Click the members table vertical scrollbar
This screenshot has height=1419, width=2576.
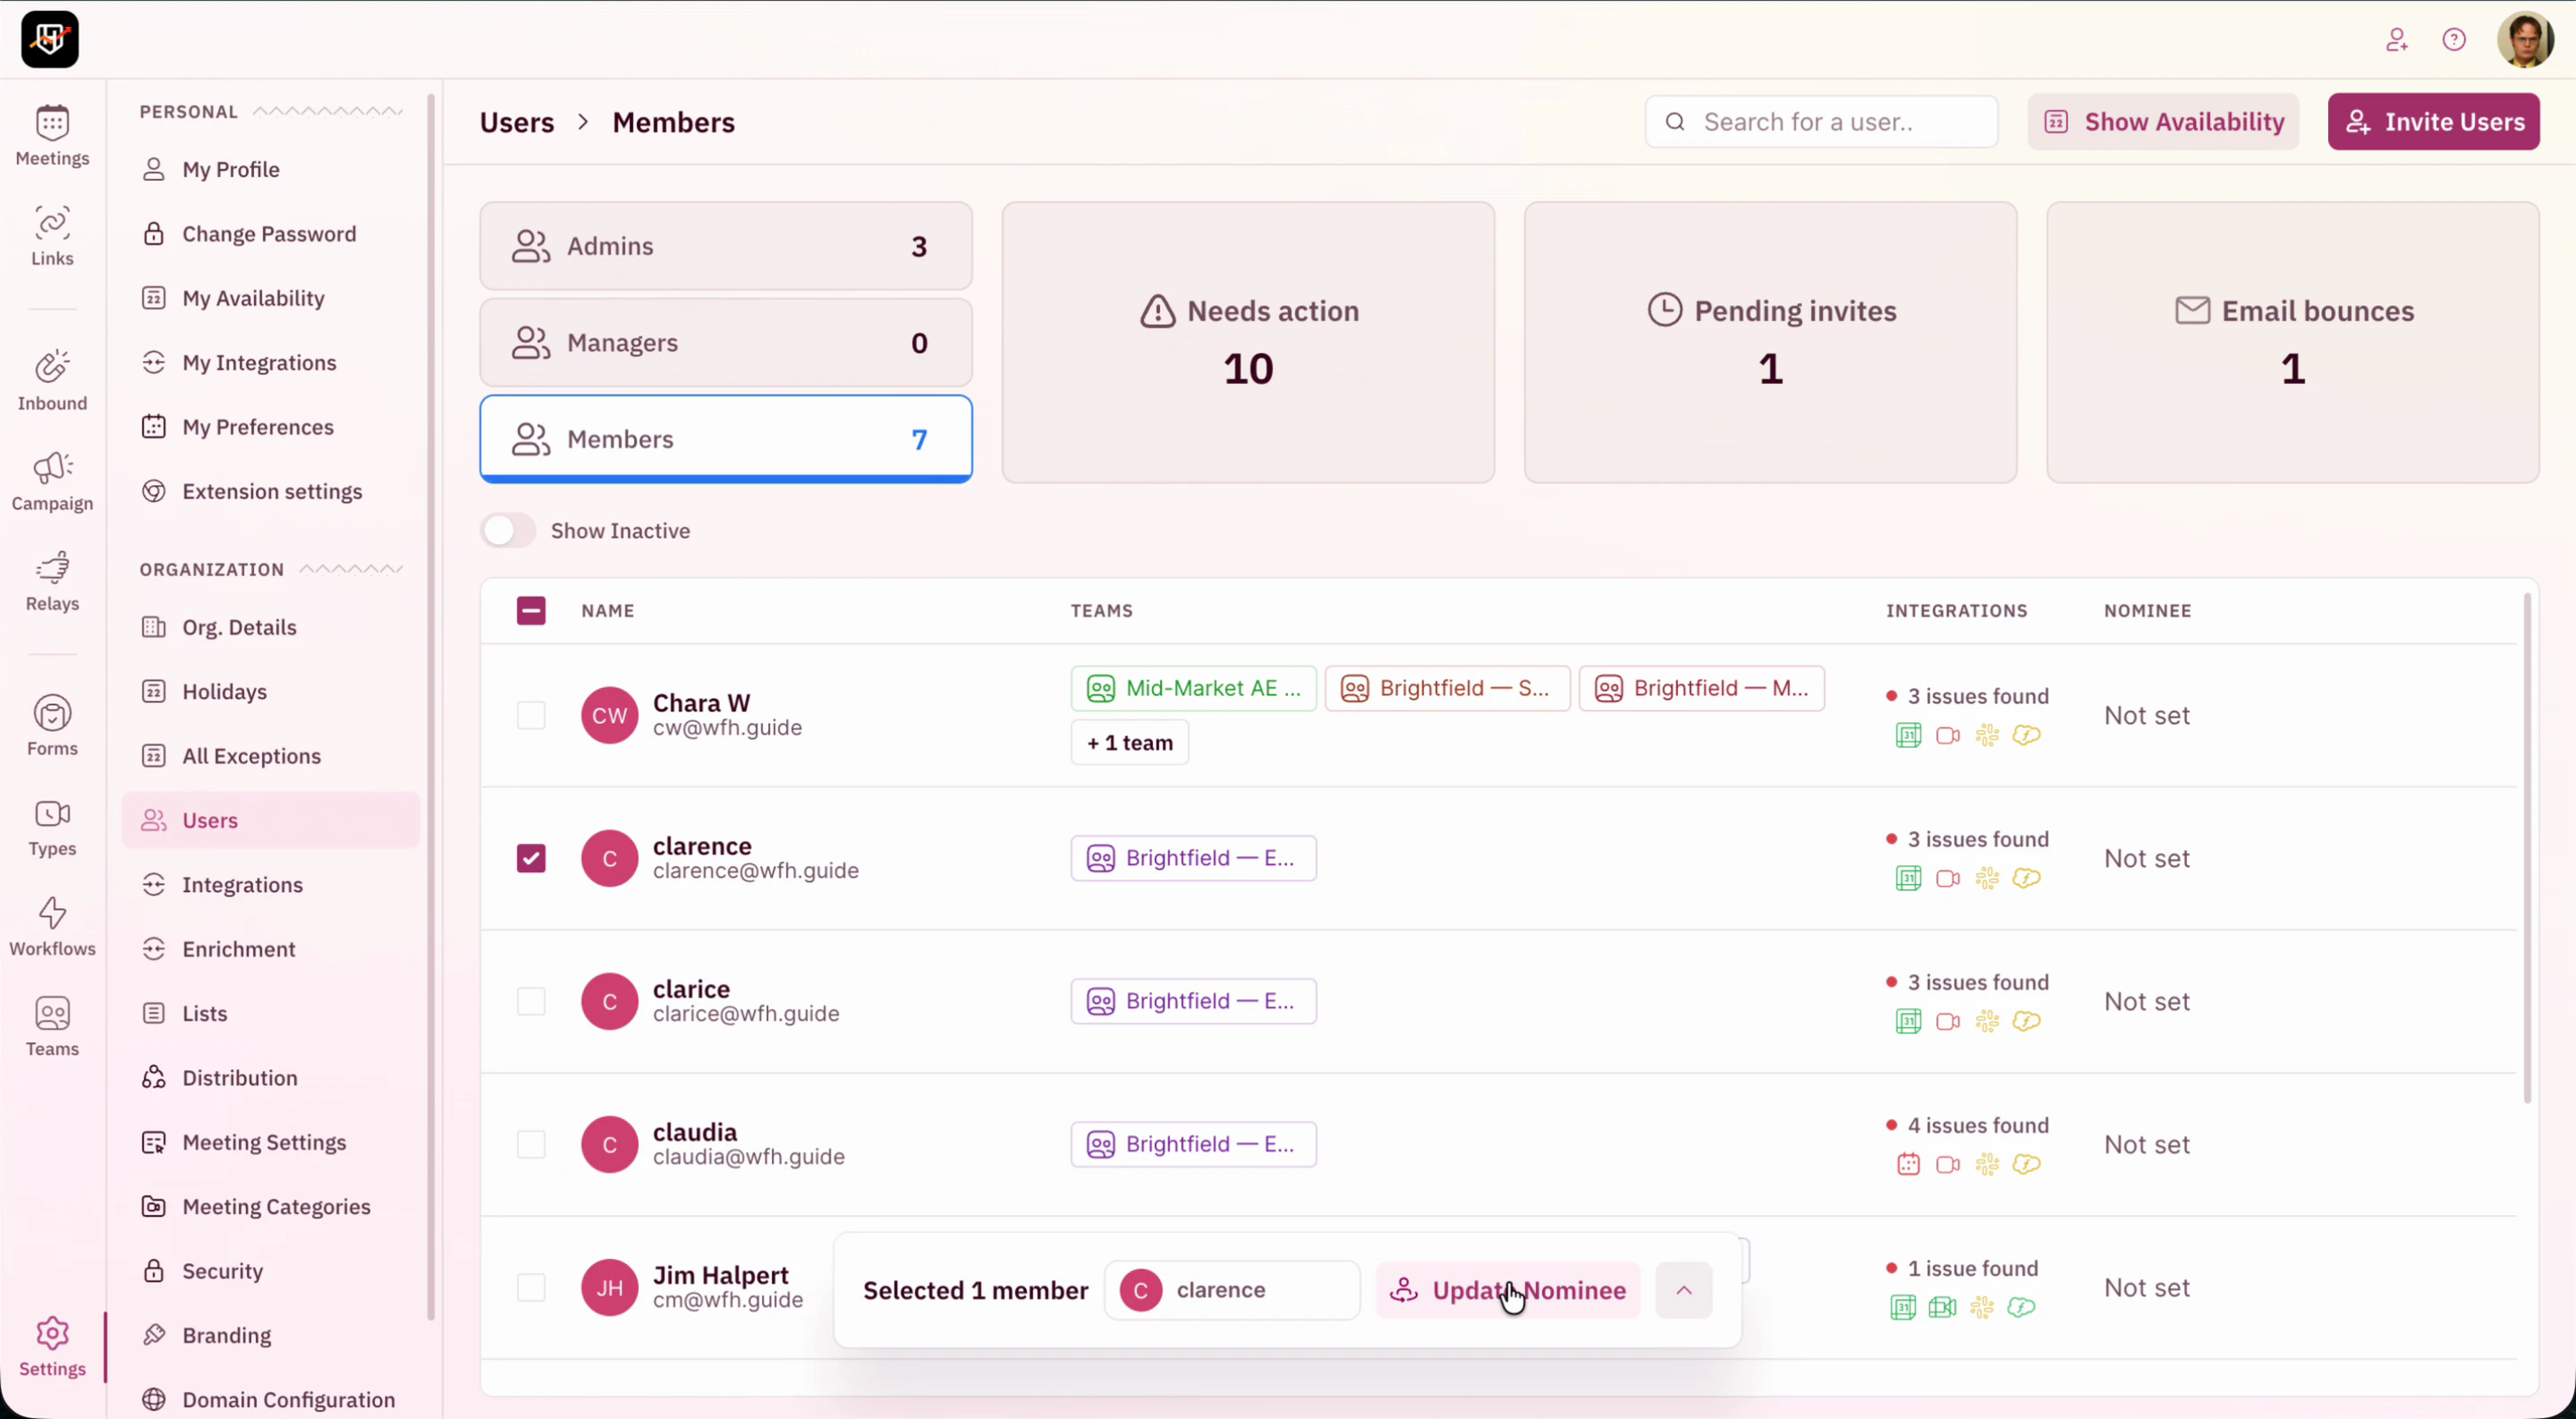pos(2527,848)
